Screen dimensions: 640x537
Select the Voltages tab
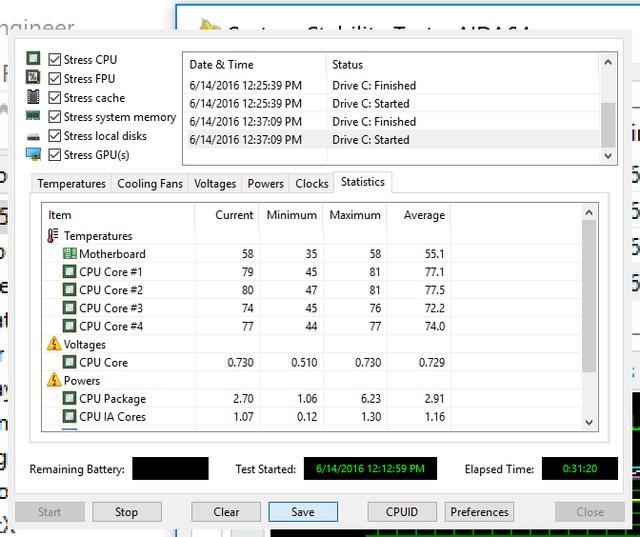coord(215,184)
